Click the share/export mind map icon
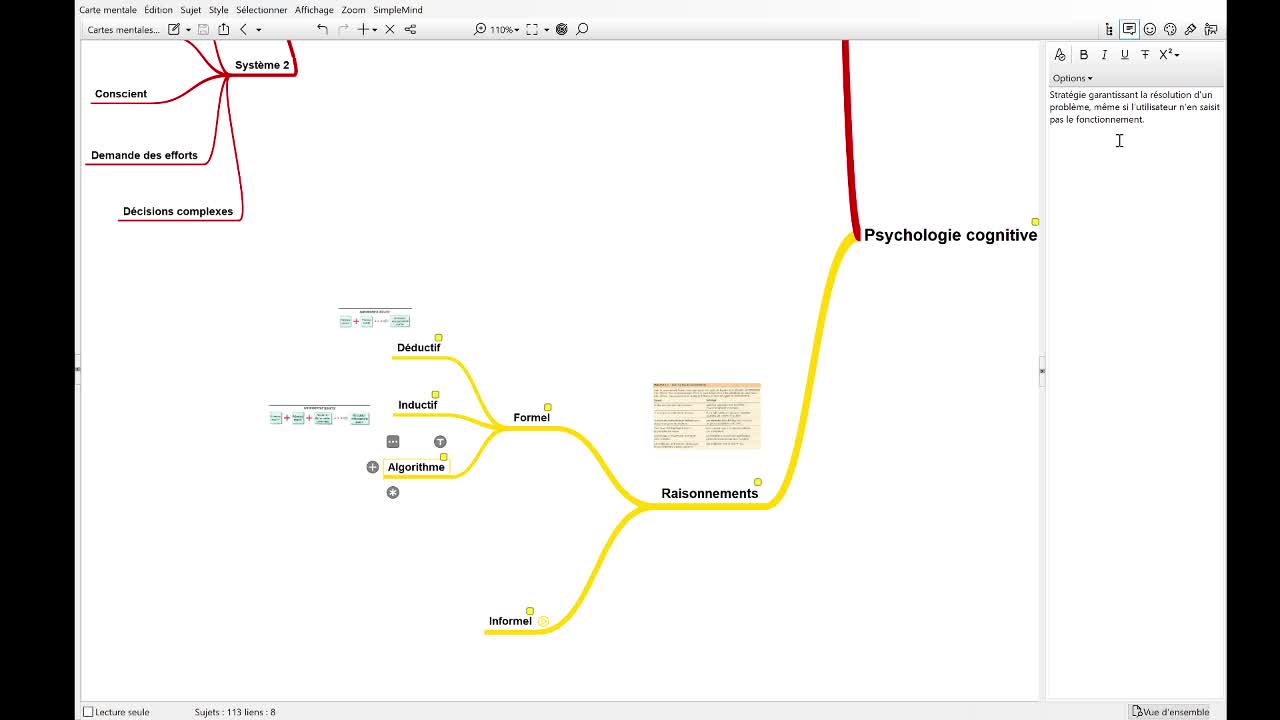 coord(223,29)
